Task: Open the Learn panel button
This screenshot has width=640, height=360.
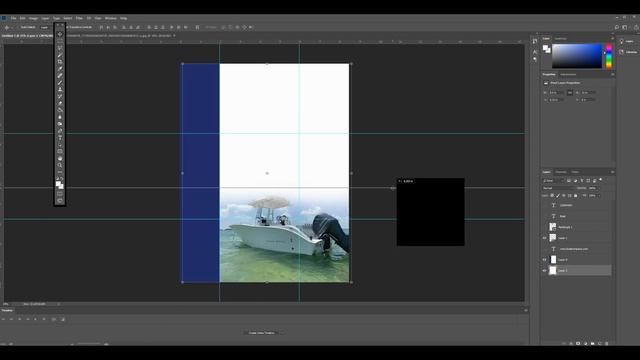Action: tap(627, 41)
